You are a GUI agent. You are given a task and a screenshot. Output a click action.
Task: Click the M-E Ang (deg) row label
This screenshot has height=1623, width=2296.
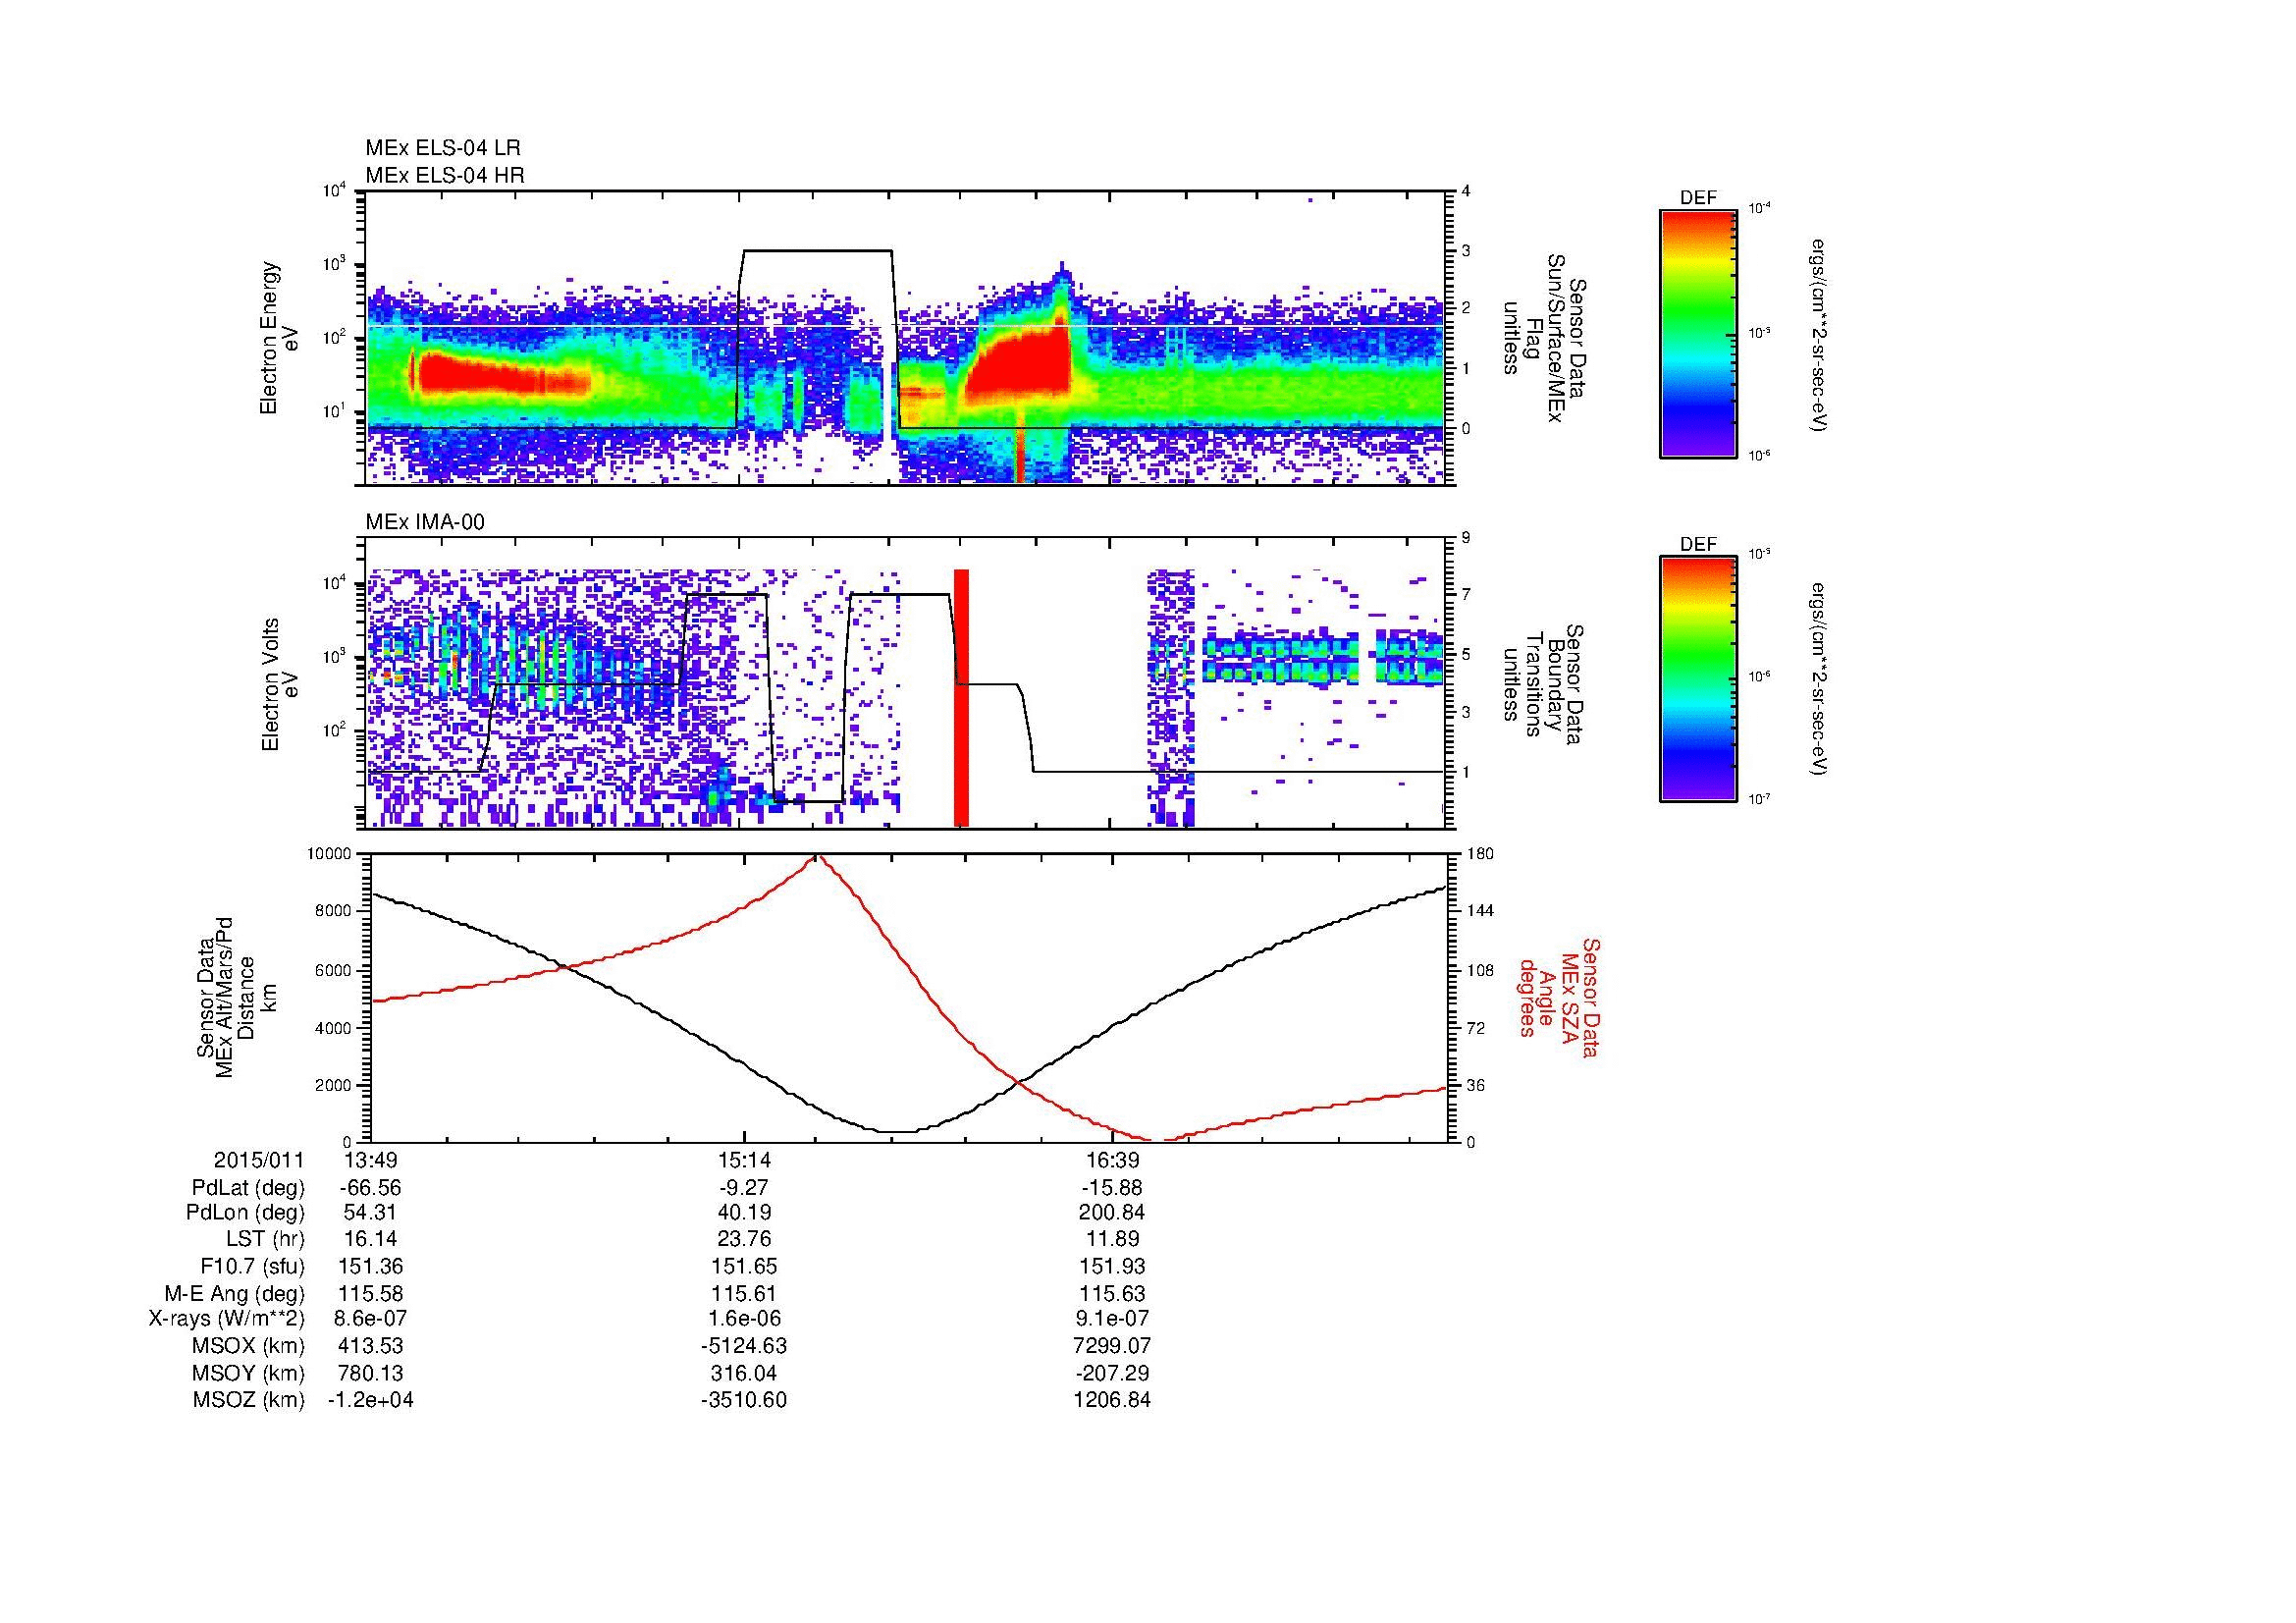click(x=234, y=1294)
